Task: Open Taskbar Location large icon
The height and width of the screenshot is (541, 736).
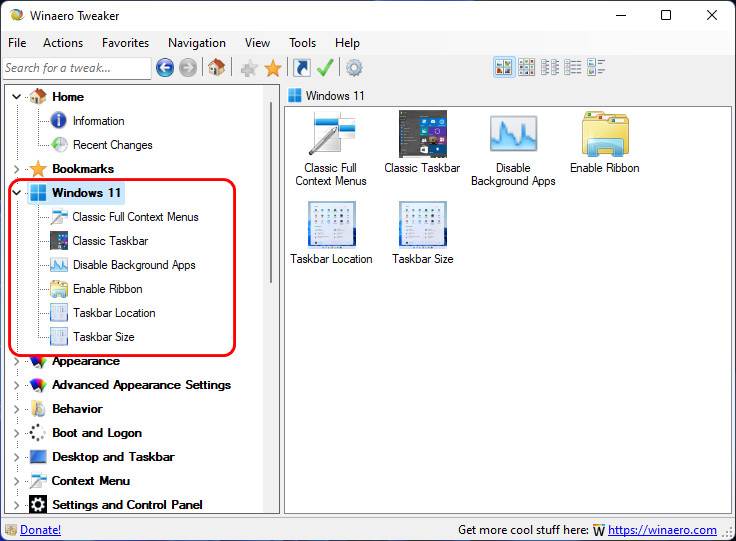Action: pos(331,233)
